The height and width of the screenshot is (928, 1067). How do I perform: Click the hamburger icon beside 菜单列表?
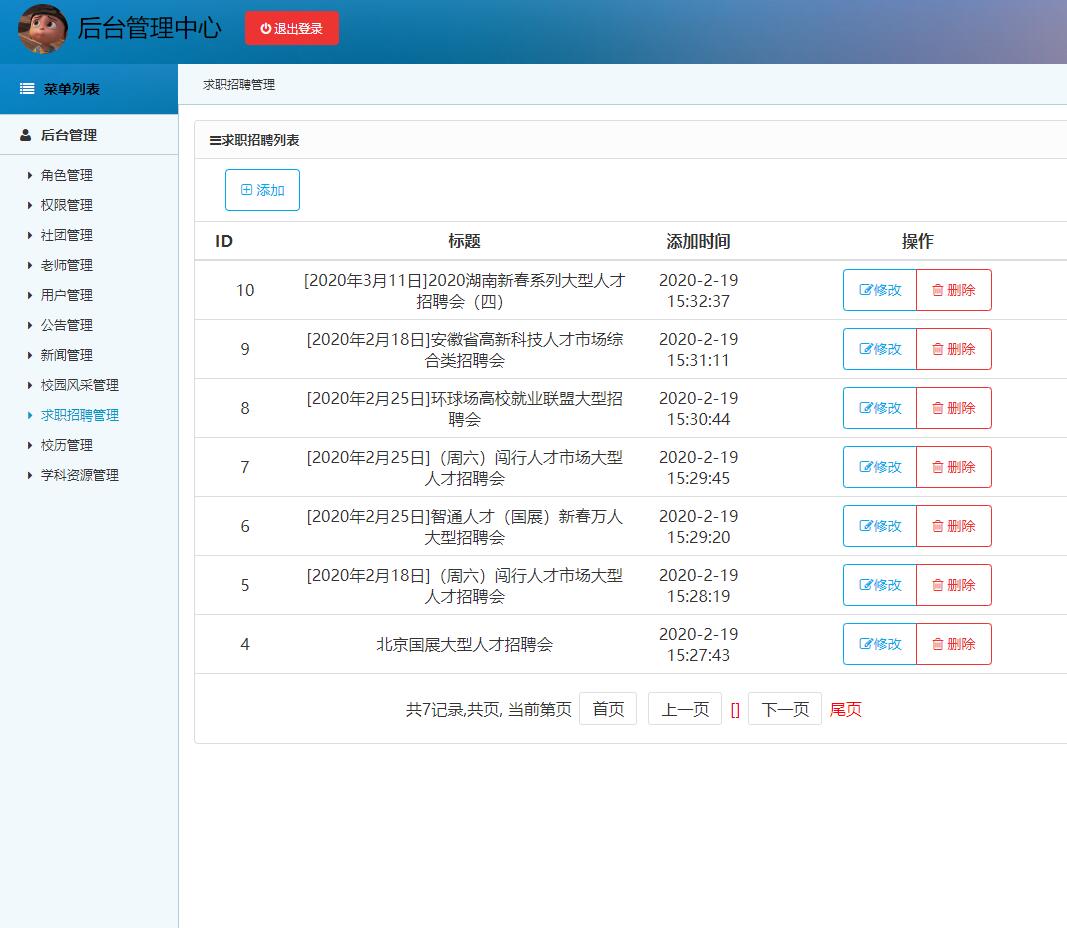click(x=27, y=88)
